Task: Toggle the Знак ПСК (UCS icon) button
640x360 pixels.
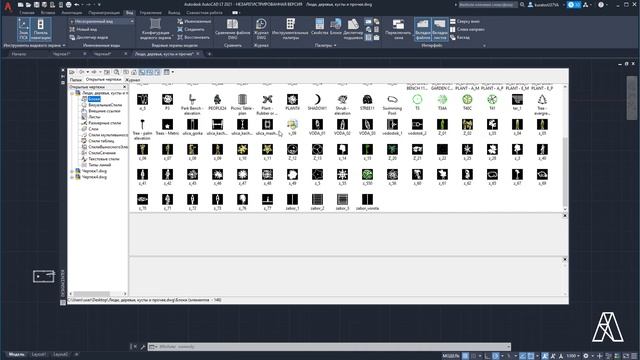Action: click(23, 29)
